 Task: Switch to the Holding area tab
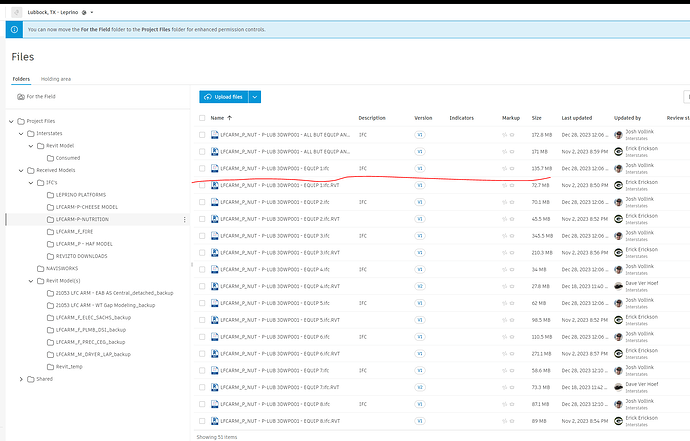(x=56, y=79)
